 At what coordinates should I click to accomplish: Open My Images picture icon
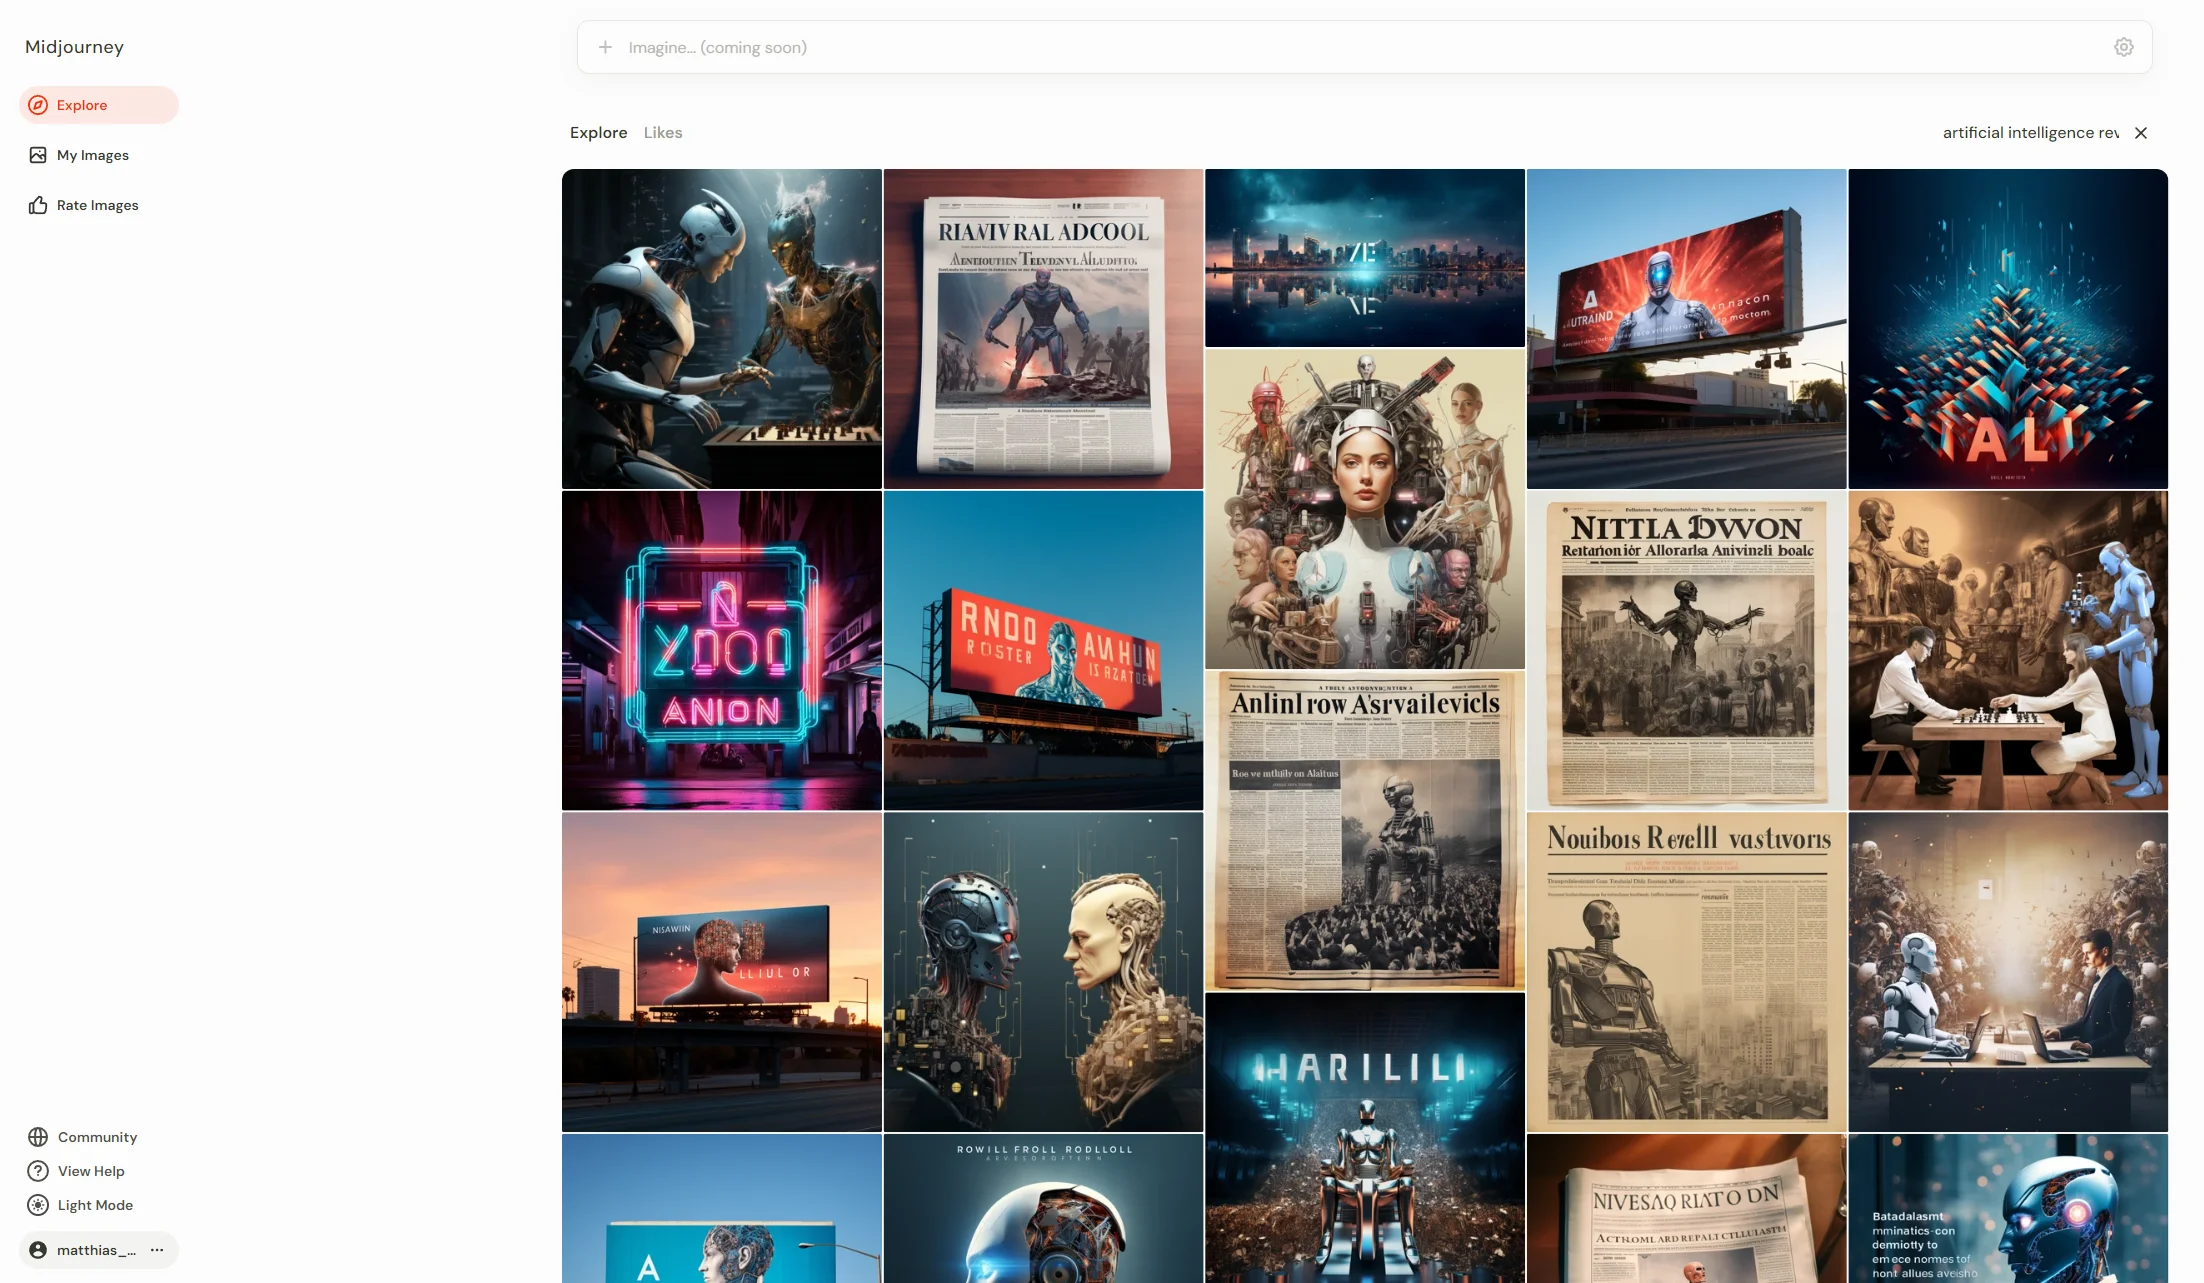[x=38, y=155]
